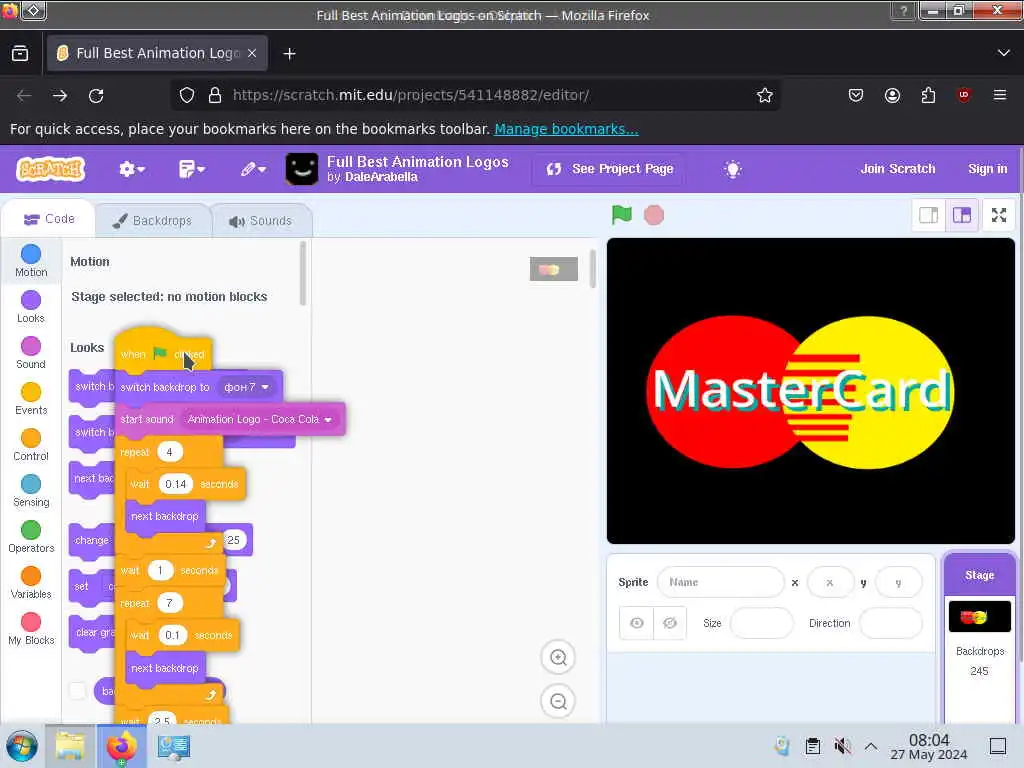The height and width of the screenshot is (768, 1024).
Task: Select the Sensing block category
Action: click(31, 491)
